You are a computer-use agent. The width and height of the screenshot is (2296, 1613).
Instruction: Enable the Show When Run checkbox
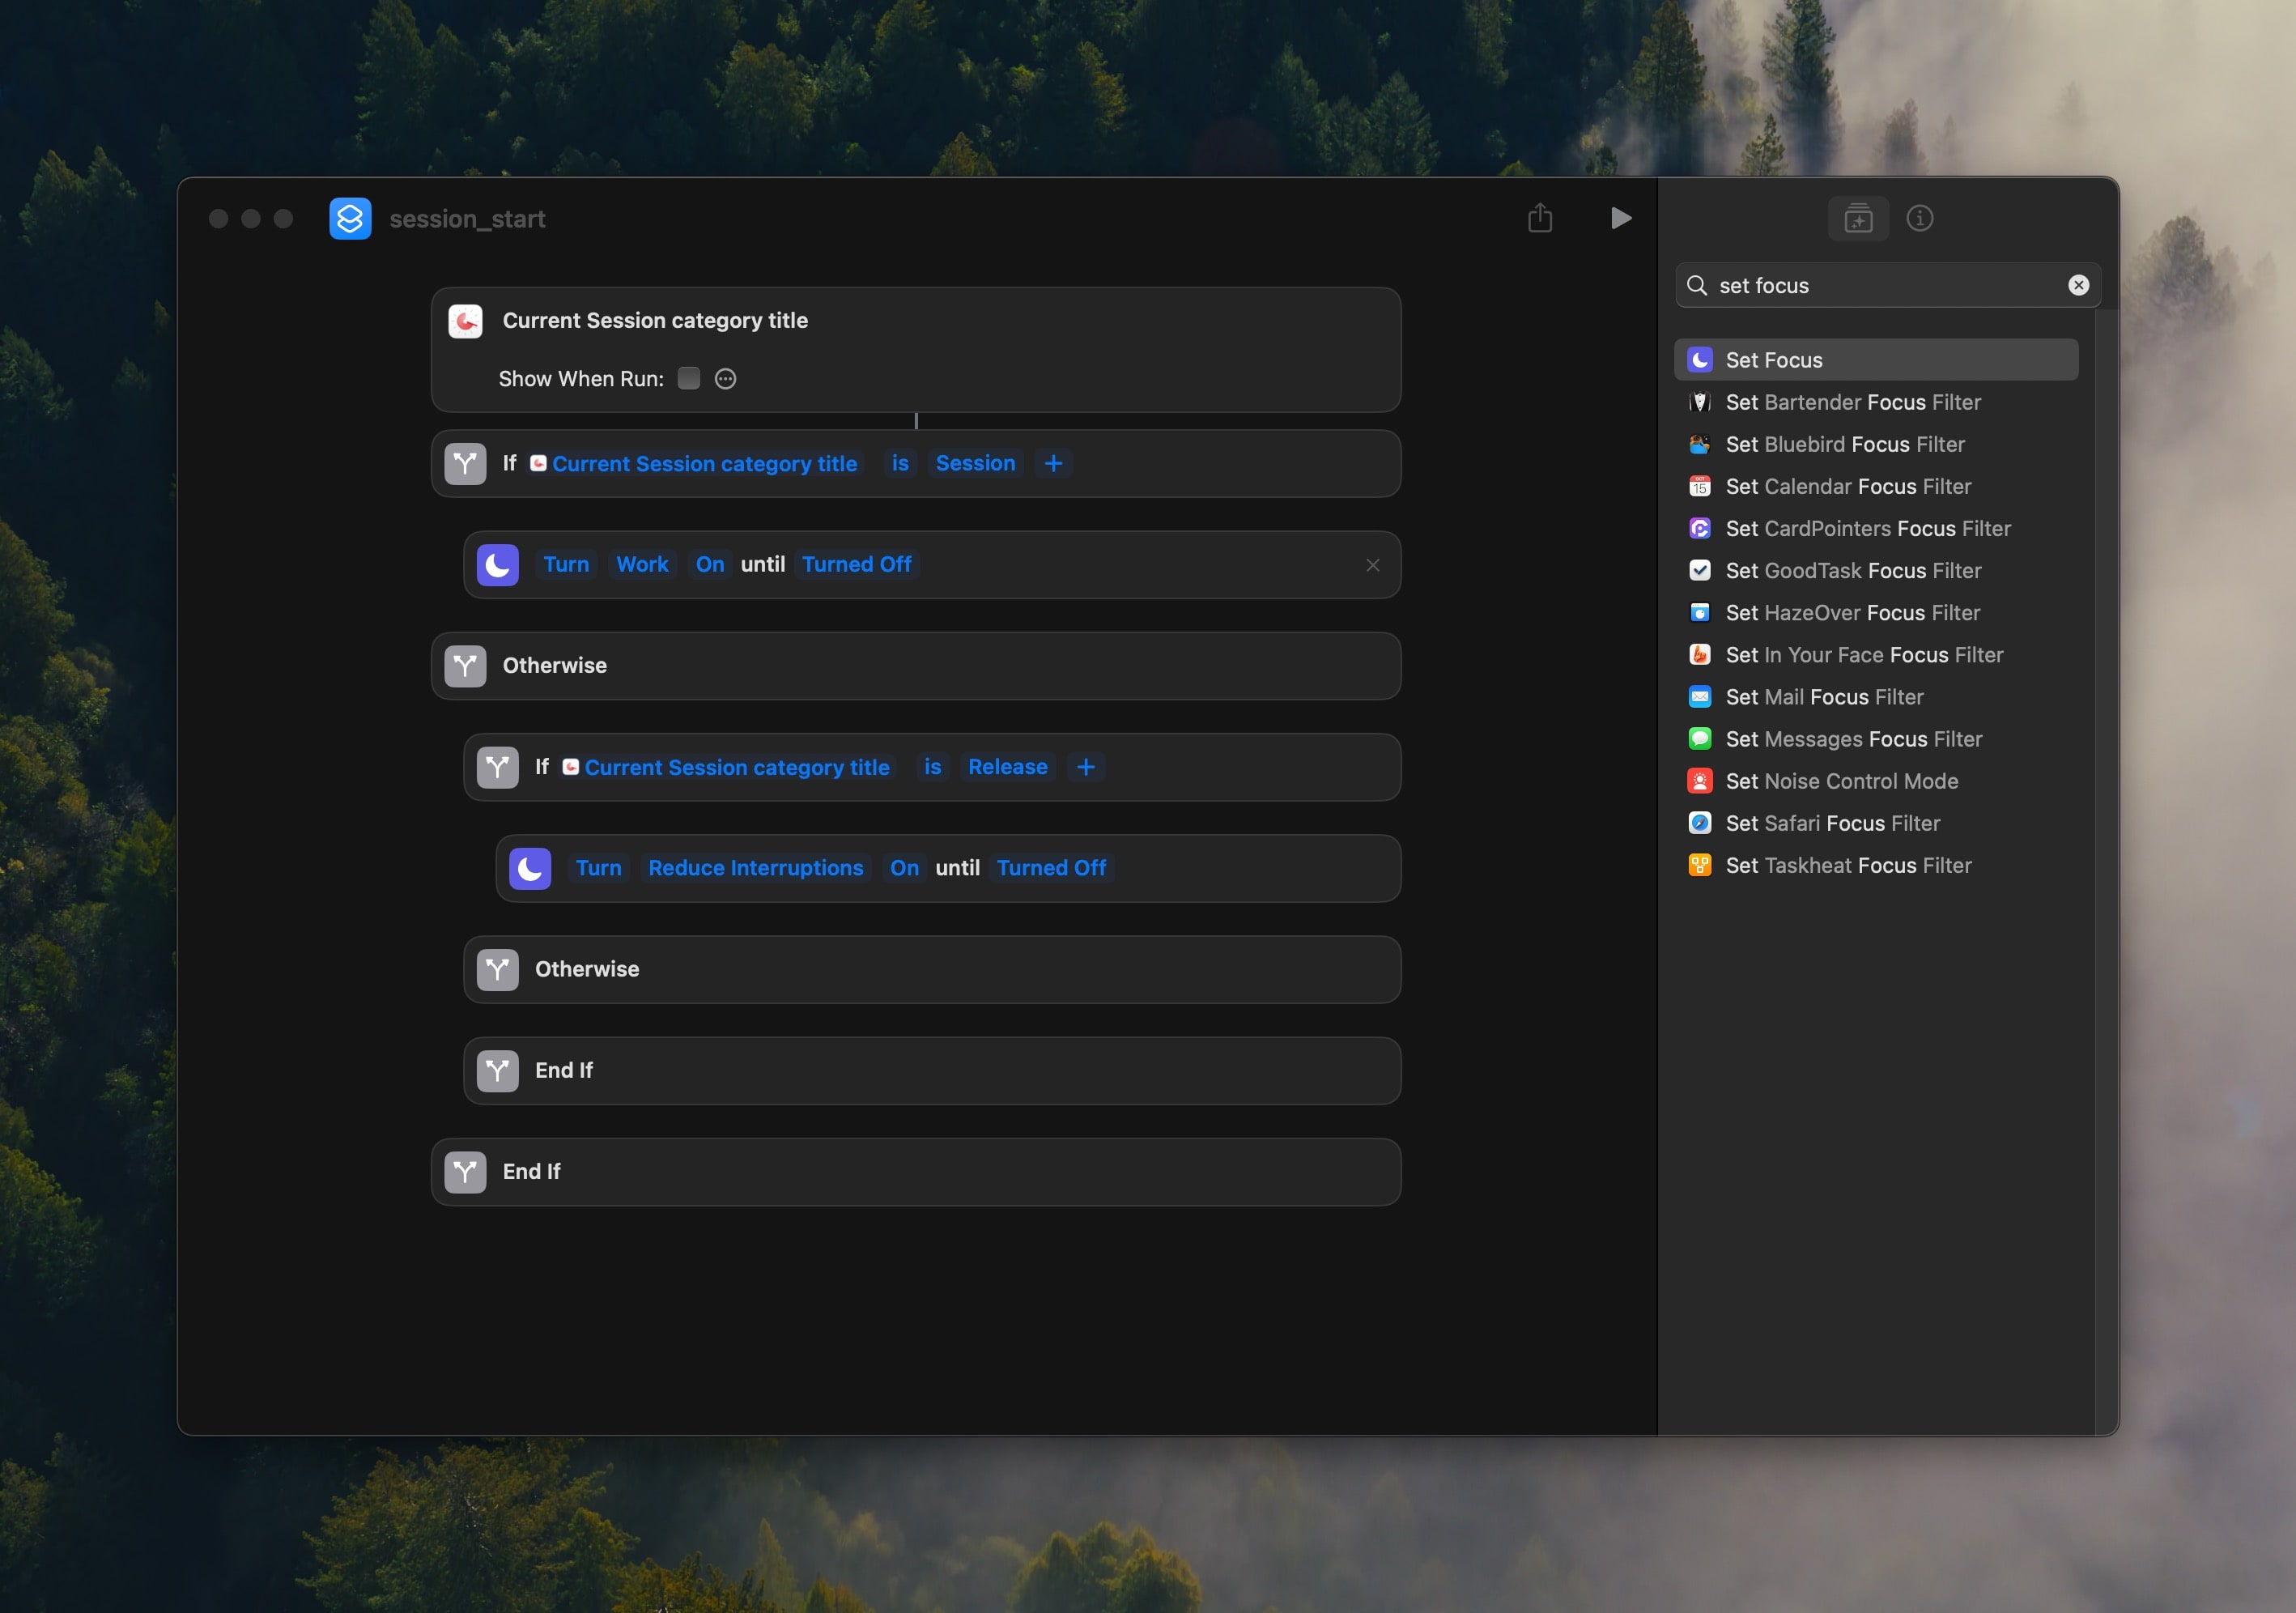point(688,378)
